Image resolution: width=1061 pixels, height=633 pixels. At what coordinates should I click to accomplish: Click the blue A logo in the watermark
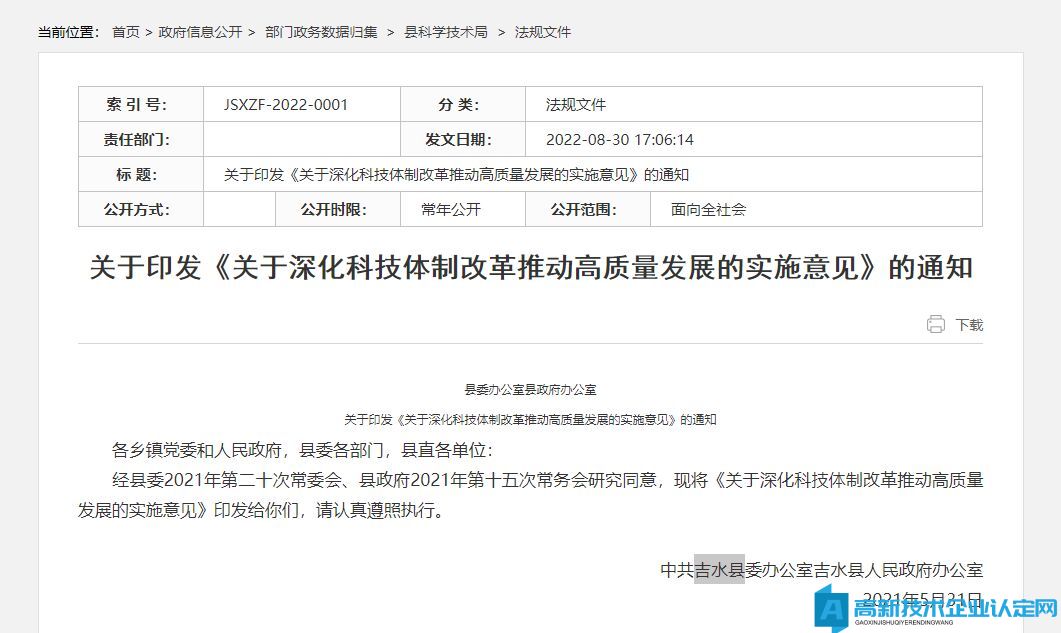832,607
